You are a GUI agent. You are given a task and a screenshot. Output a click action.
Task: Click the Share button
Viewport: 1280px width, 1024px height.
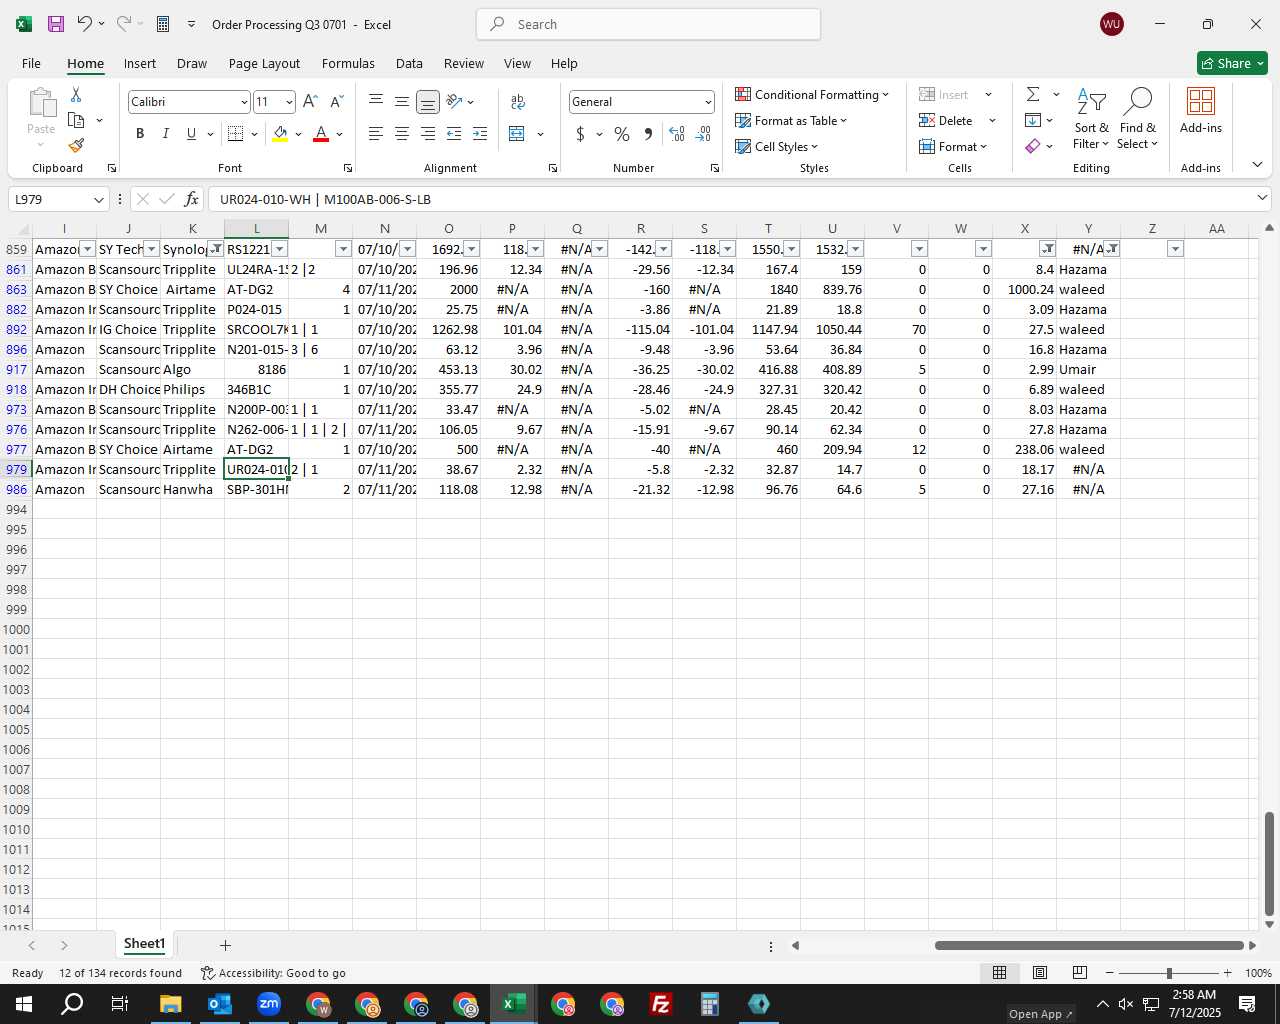pos(1233,63)
